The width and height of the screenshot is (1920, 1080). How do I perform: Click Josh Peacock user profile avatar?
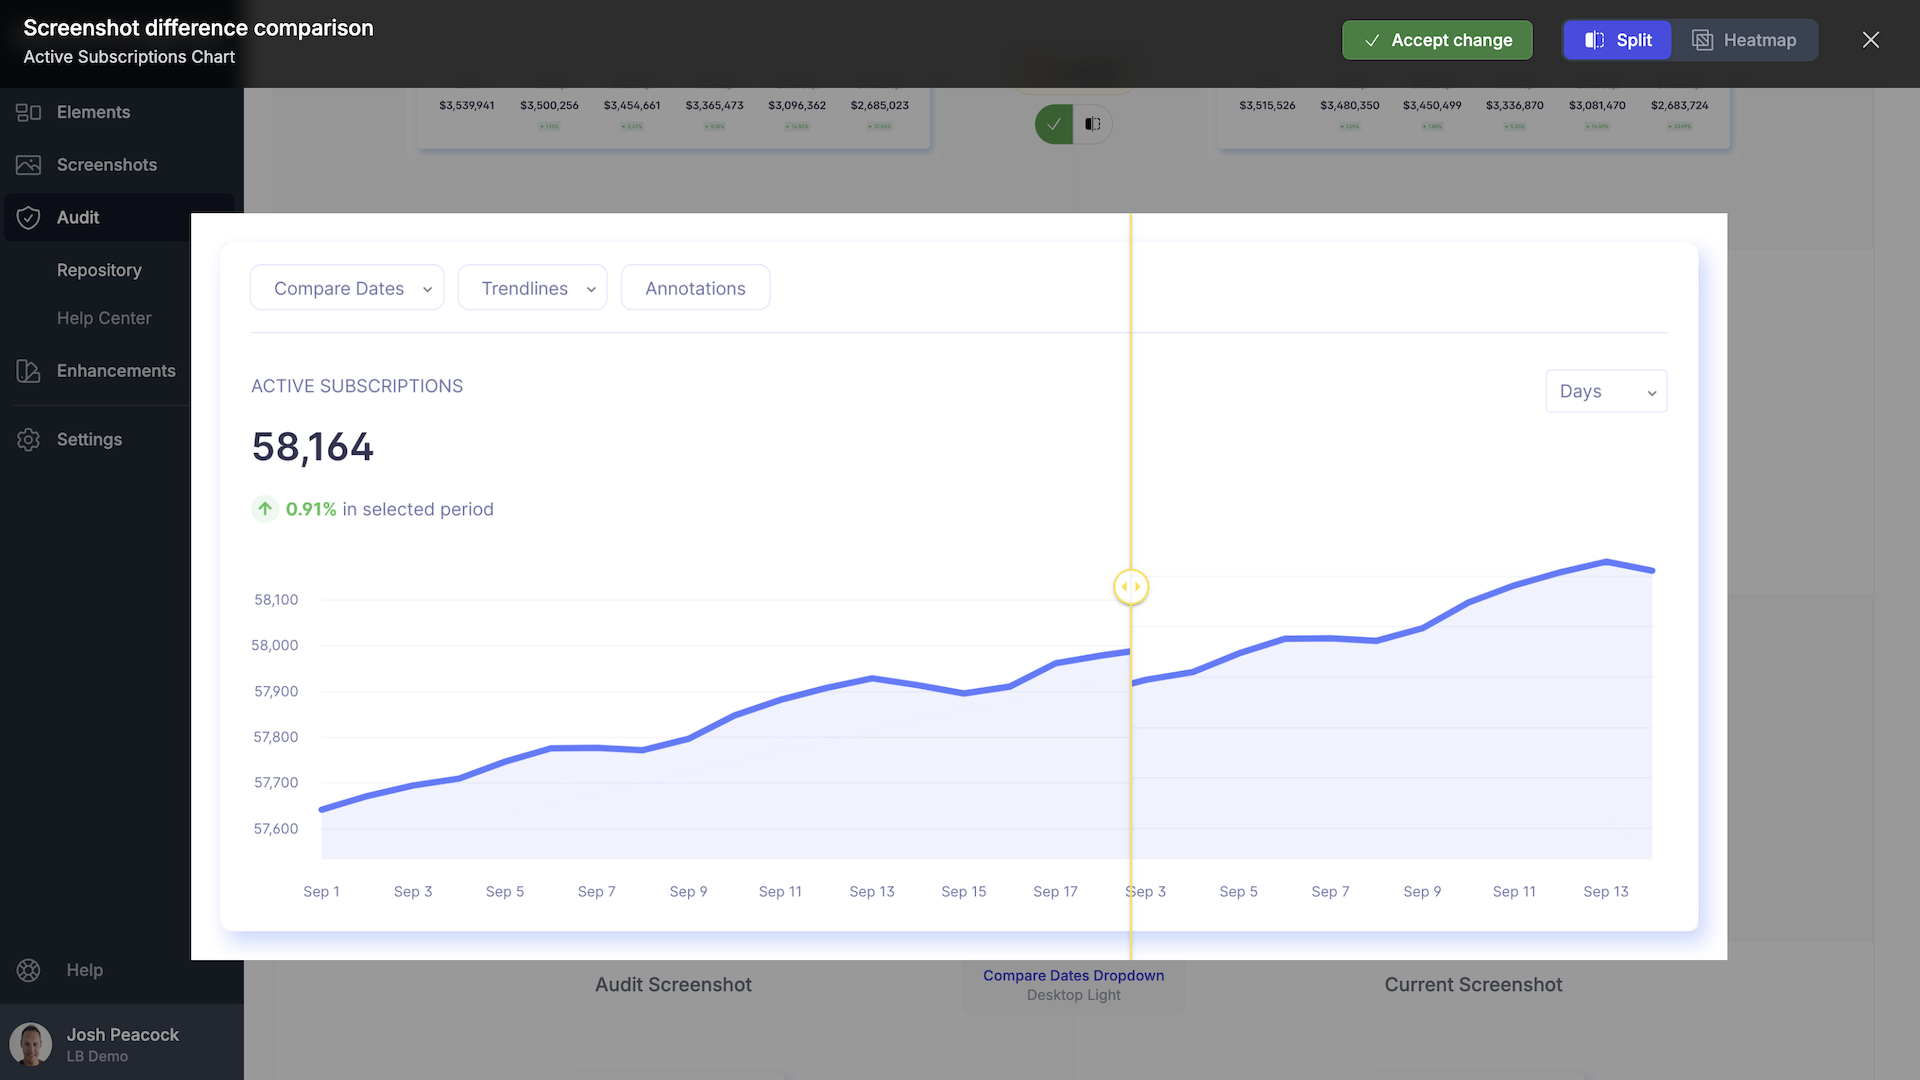point(32,1044)
